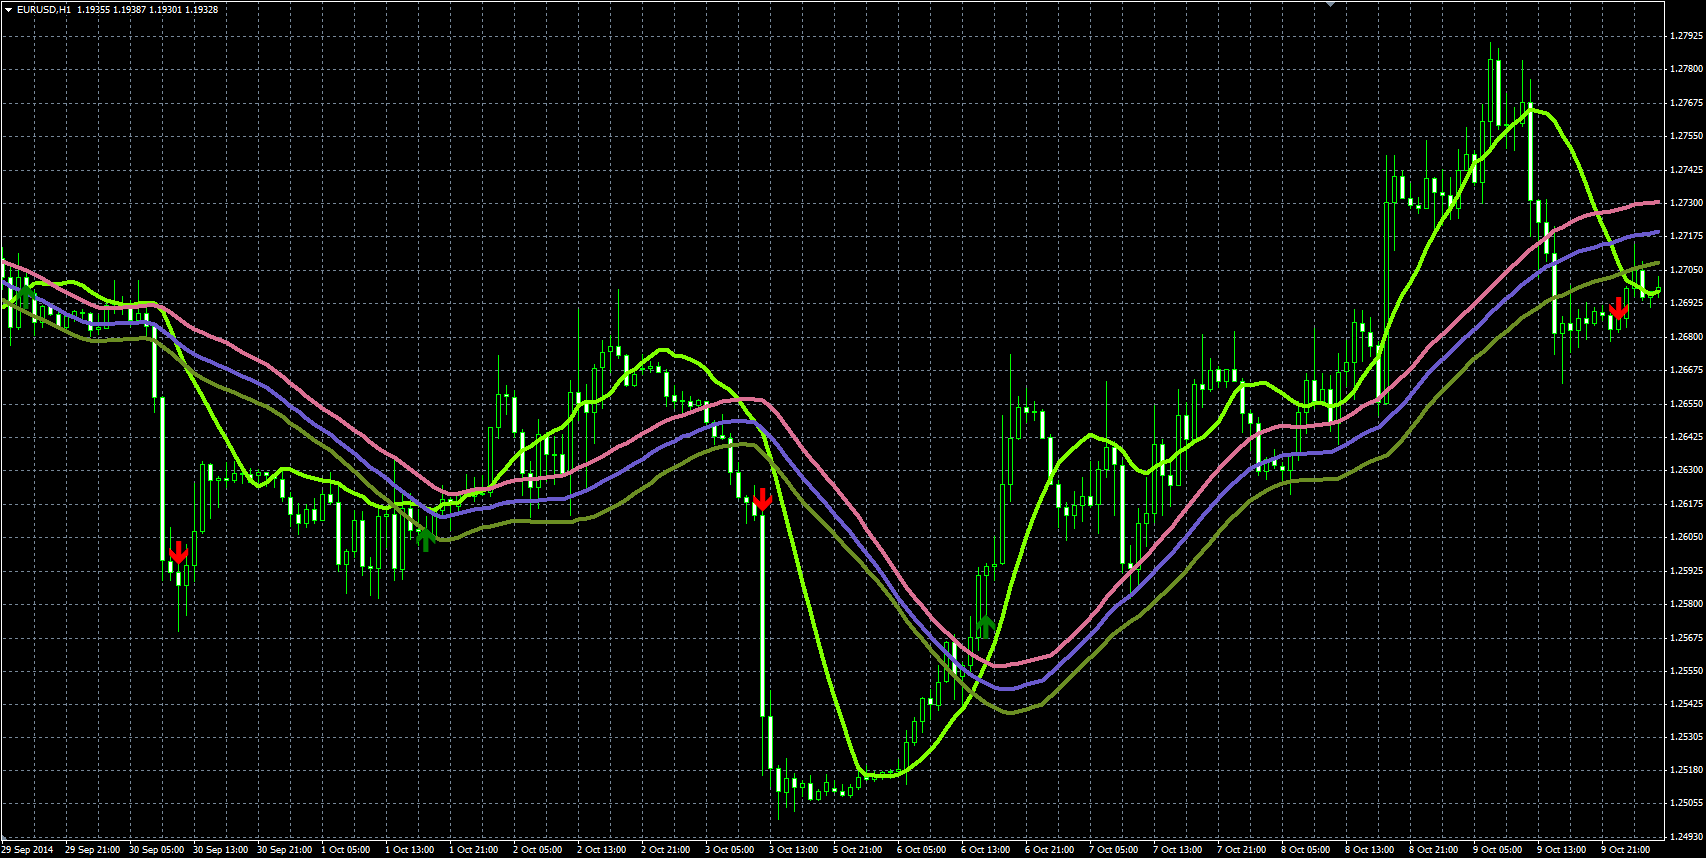Click the 1.27175 price scale label
Viewport: 1706px width, 858px height.
1686,236
